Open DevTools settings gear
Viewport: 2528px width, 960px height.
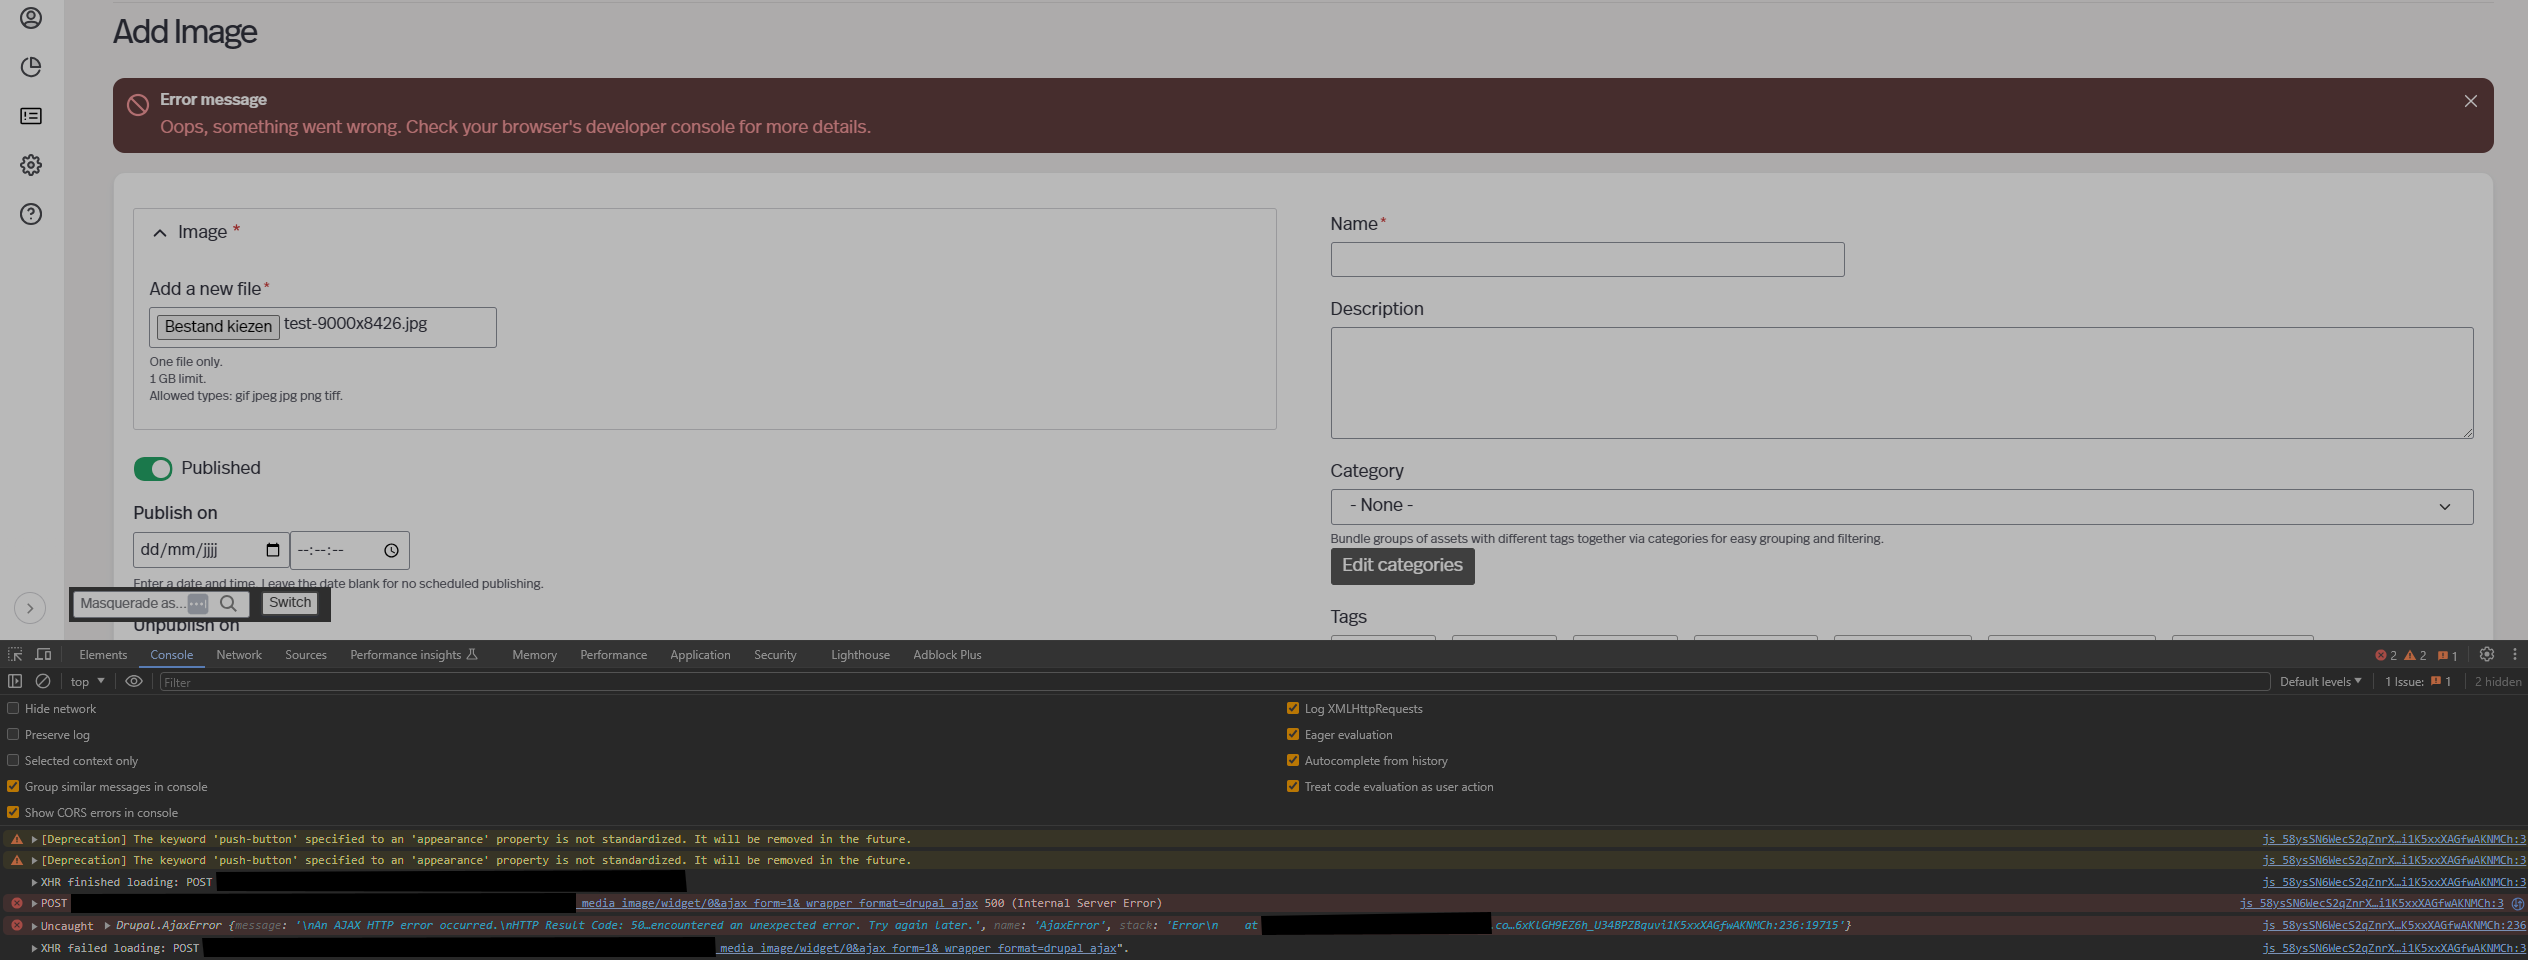[x=2487, y=654]
